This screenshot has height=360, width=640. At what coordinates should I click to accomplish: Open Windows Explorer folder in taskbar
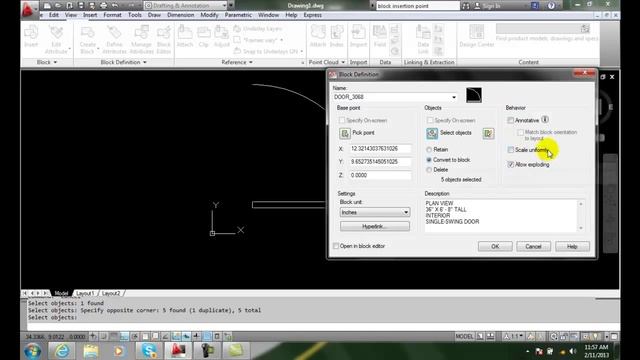(91, 351)
